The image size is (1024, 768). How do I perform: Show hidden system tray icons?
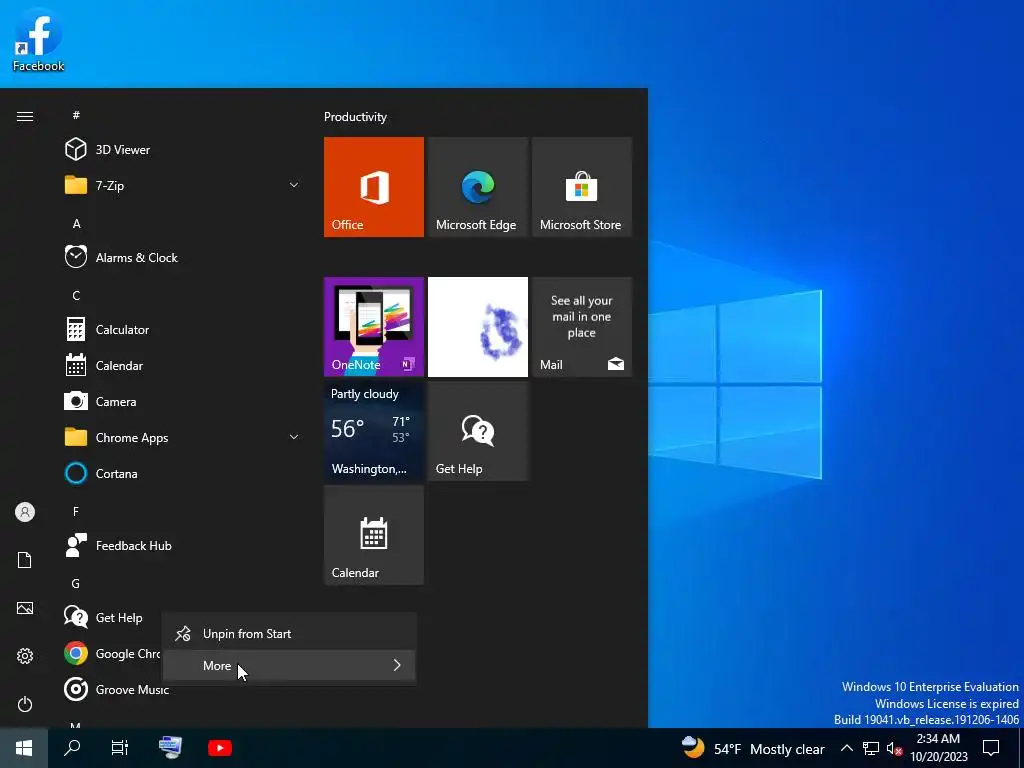tap(846, 748)
